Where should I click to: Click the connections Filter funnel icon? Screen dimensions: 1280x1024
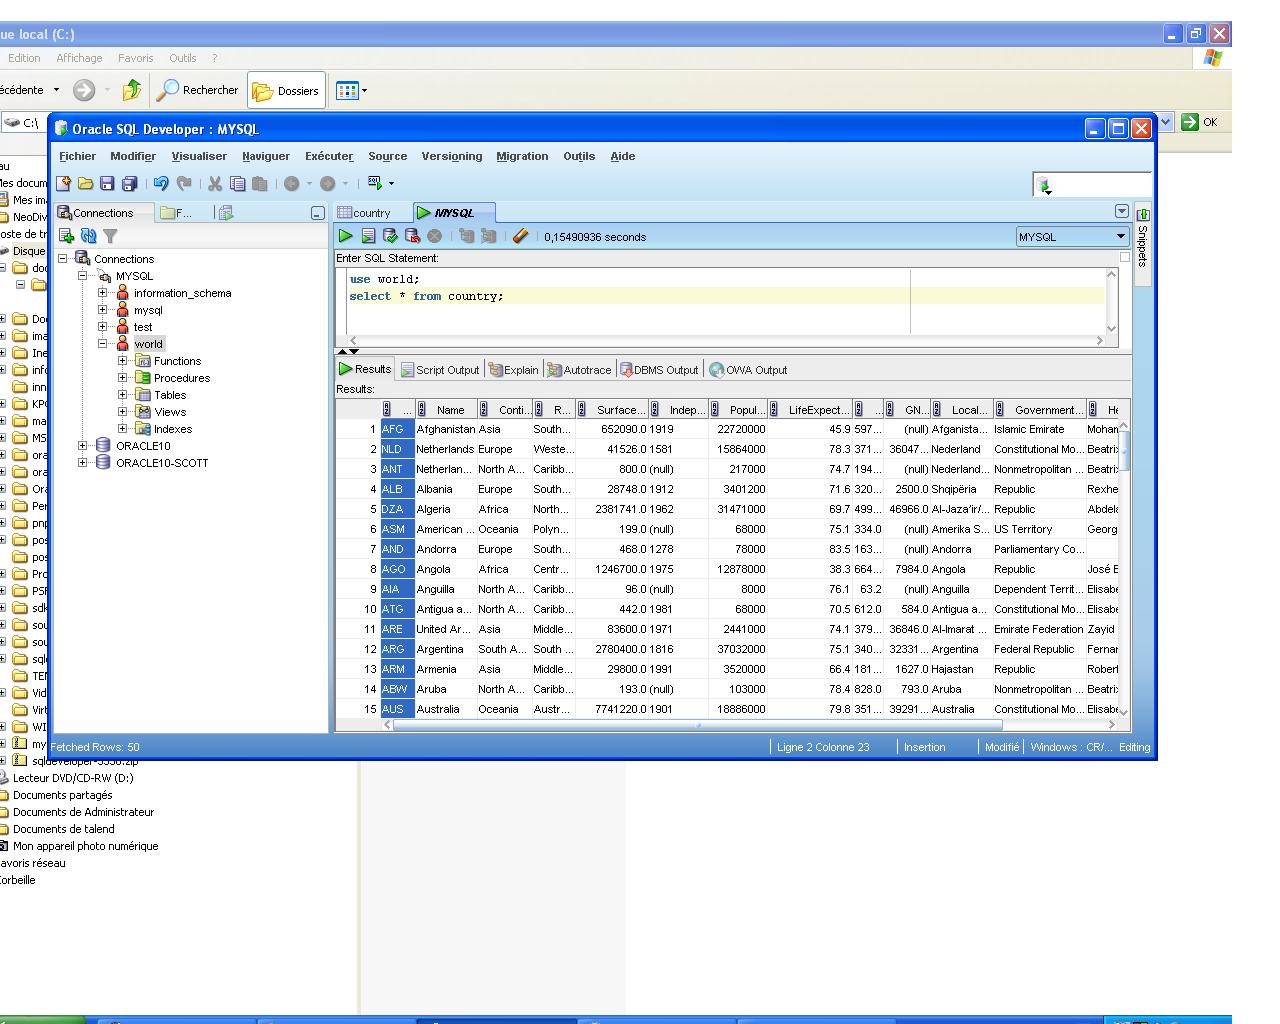point(110,236)
